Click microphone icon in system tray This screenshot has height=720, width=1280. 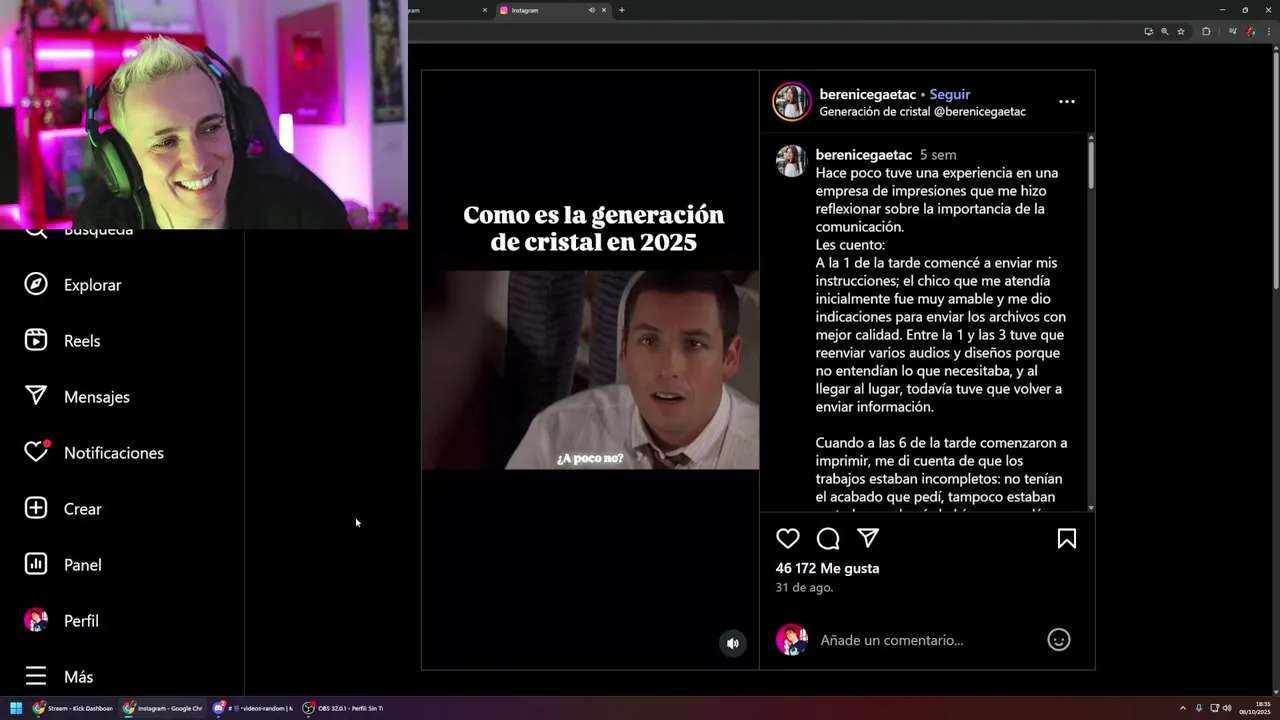pyautogui.click(x=1199, y=708)
